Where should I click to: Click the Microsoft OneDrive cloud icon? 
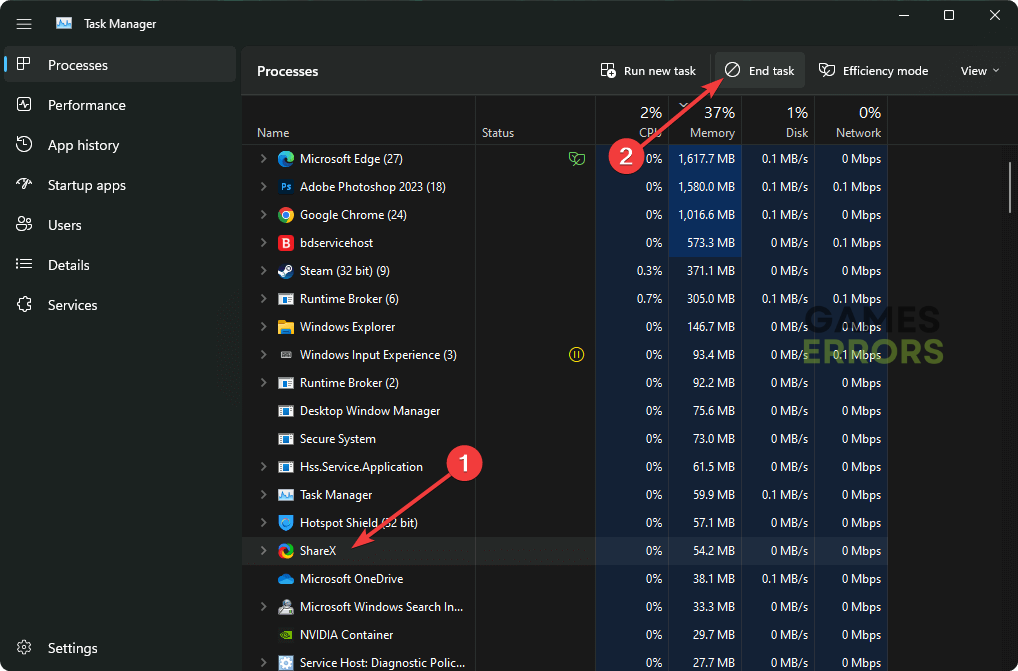pyautogui.click(x=286, y=579)
